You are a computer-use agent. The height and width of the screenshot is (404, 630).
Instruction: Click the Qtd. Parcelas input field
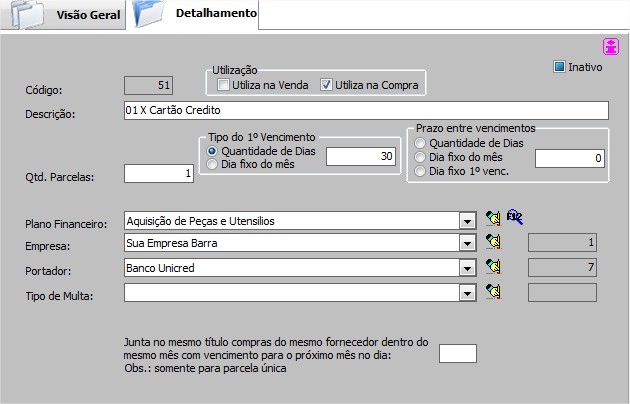(158, 175)
